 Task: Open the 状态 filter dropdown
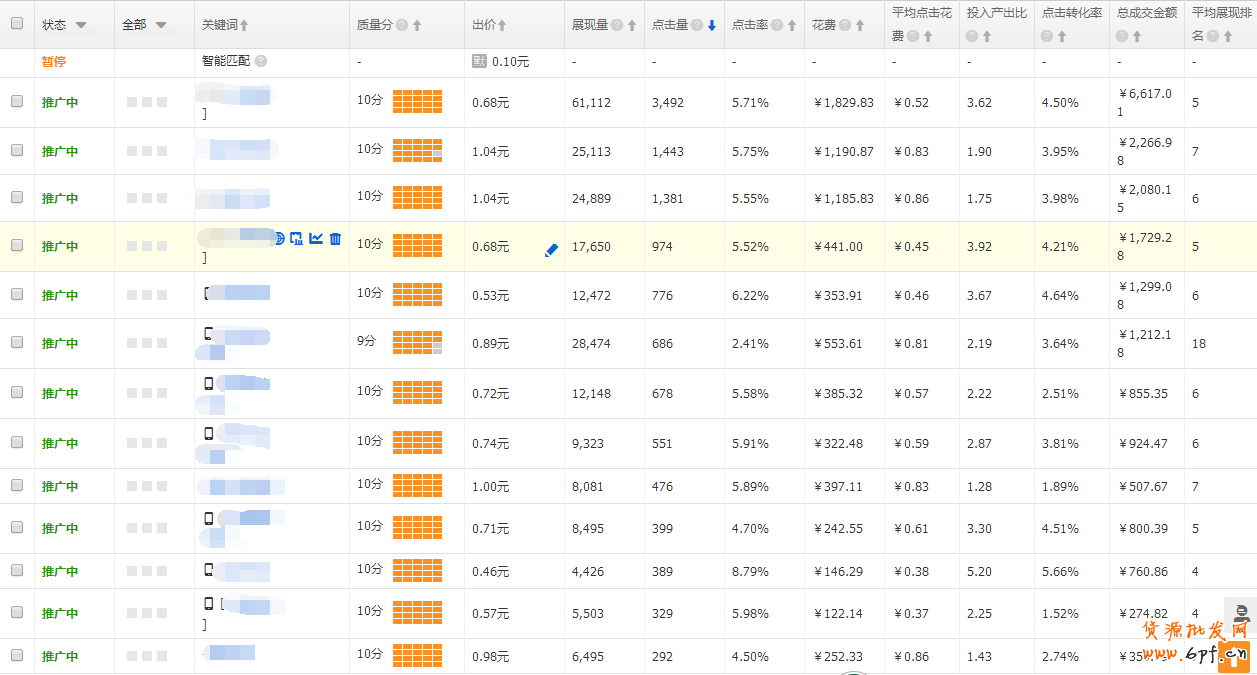(80, 25)
